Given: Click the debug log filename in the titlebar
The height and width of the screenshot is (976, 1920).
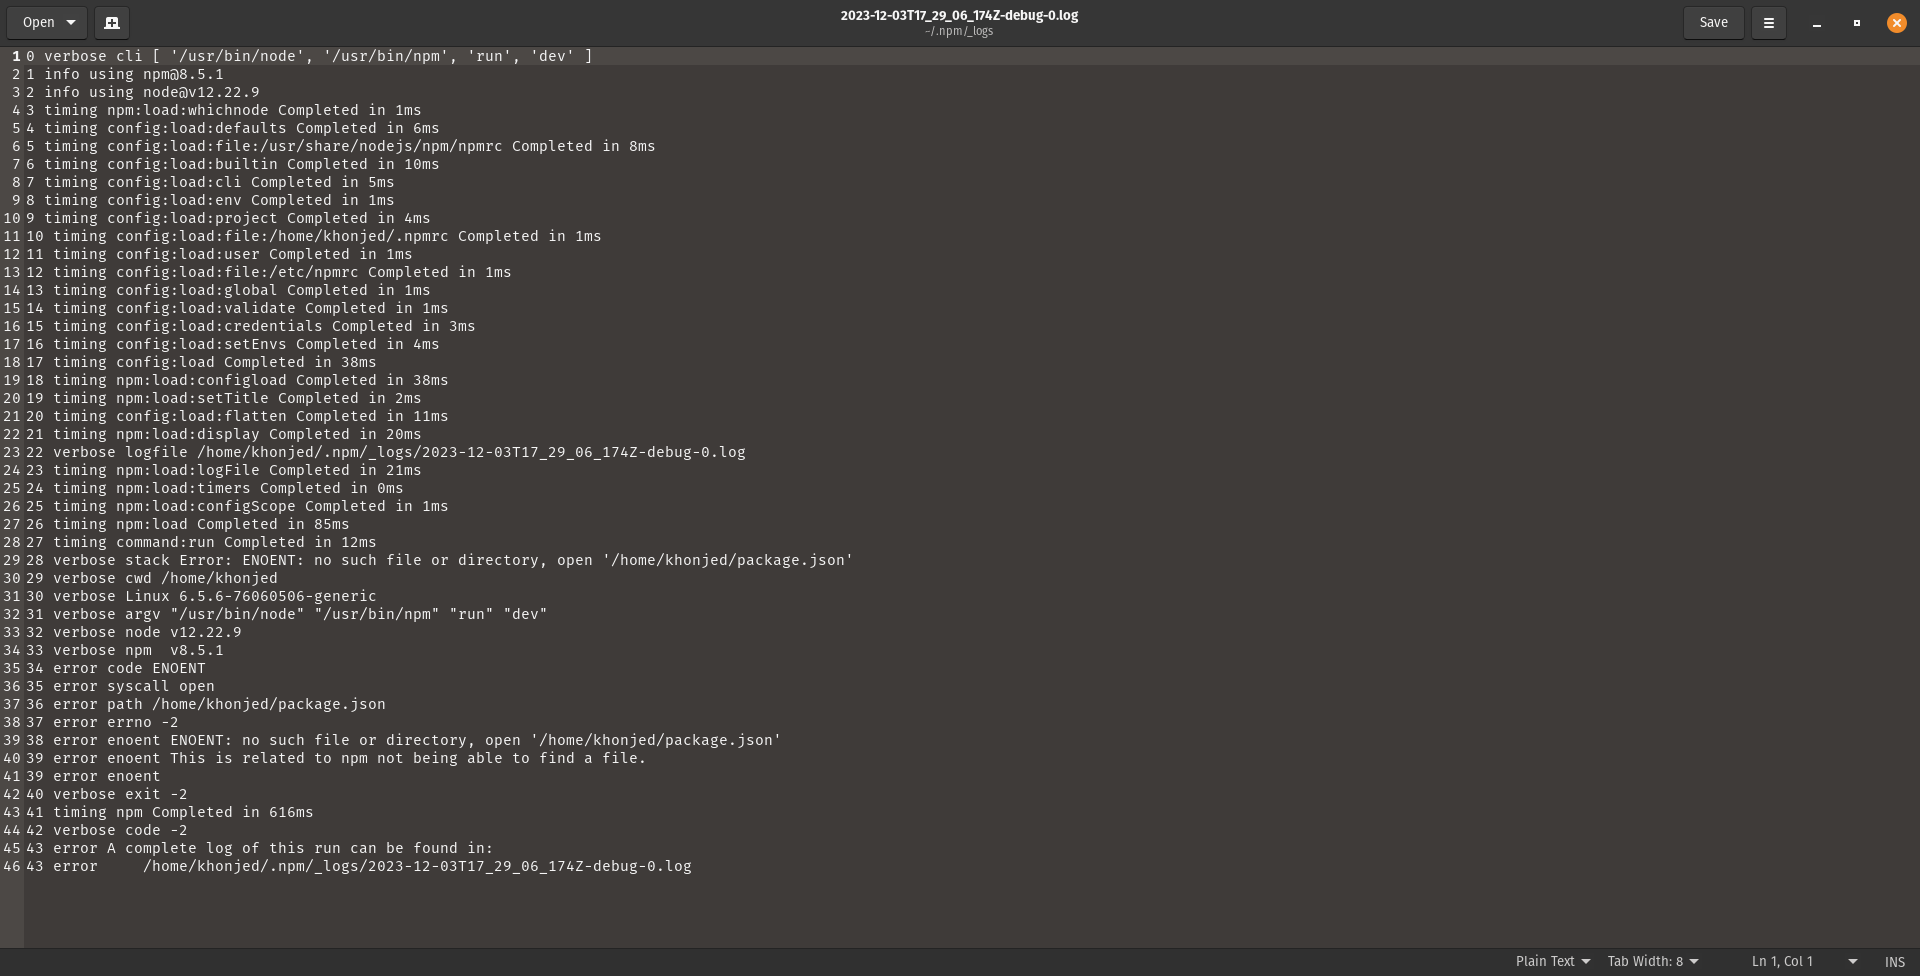Looking at the screenshot, I should [958, 15].
